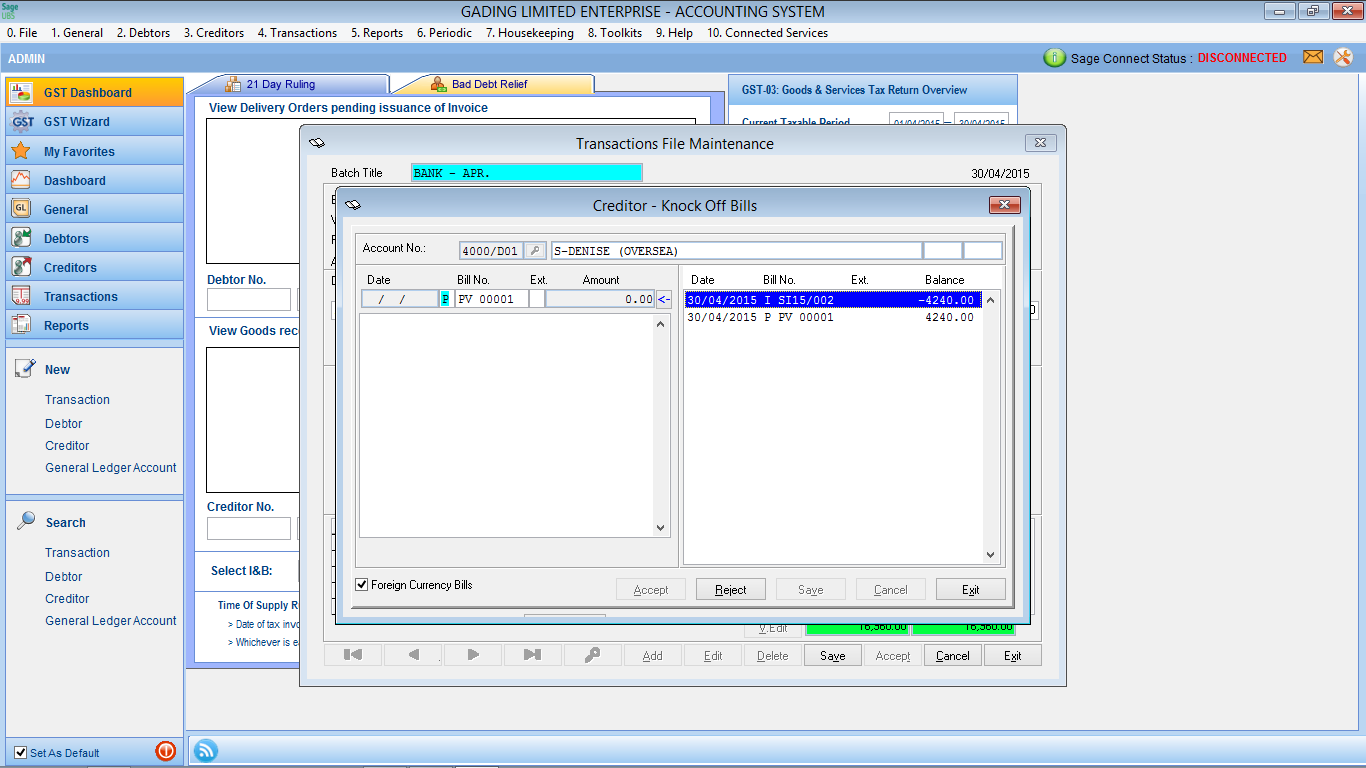Click the Amount field 0.00
Screen dimensions: 1366x768
point(600,299)
